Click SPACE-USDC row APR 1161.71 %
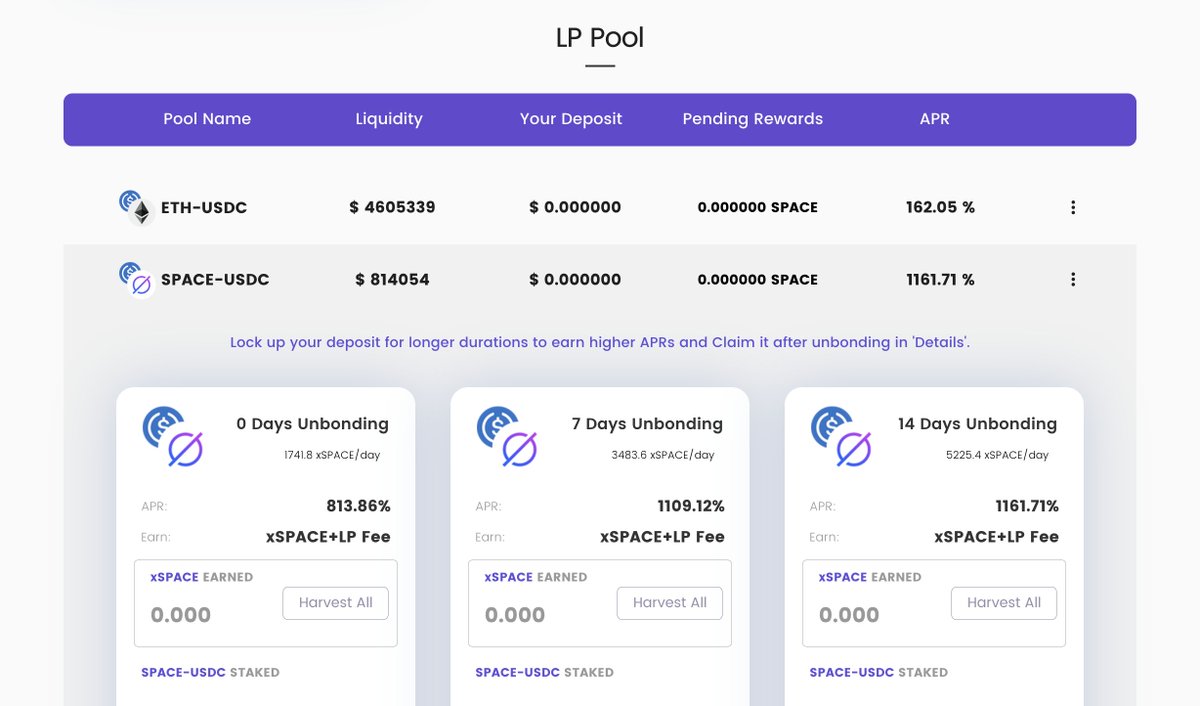The width and height of the screenshot is (1200, 706). [940, 280]
